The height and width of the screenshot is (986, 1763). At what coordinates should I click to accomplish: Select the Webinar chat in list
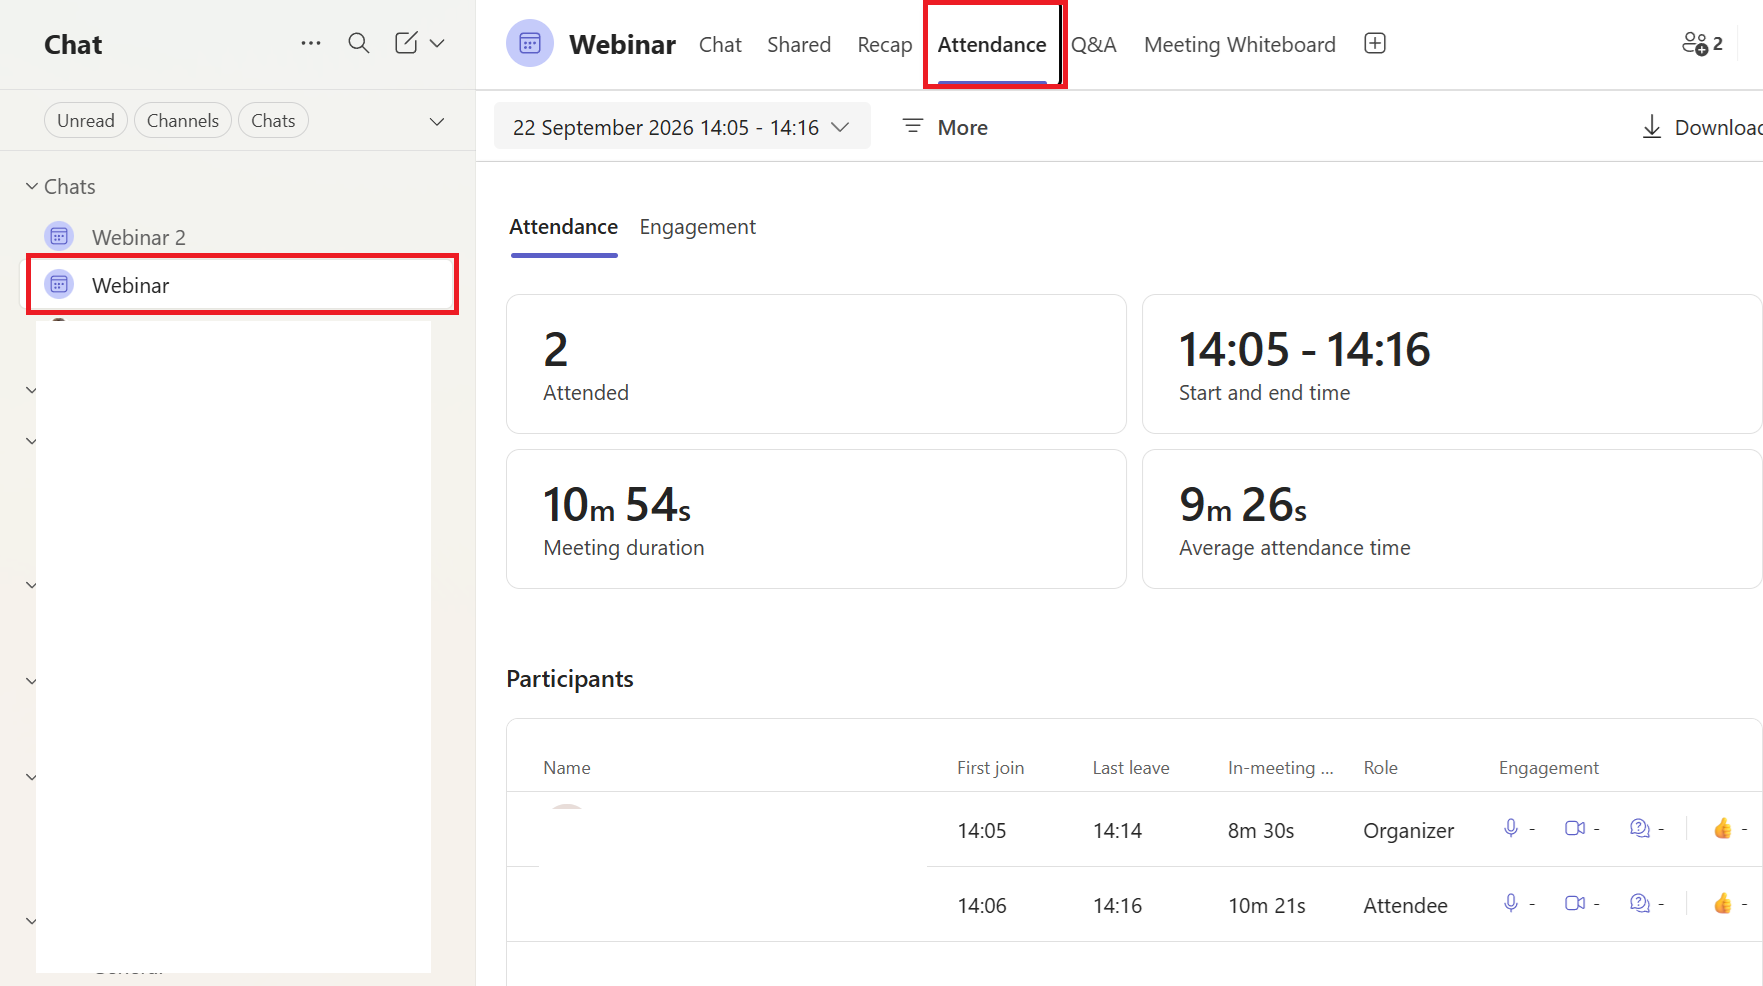click(242, 285)
